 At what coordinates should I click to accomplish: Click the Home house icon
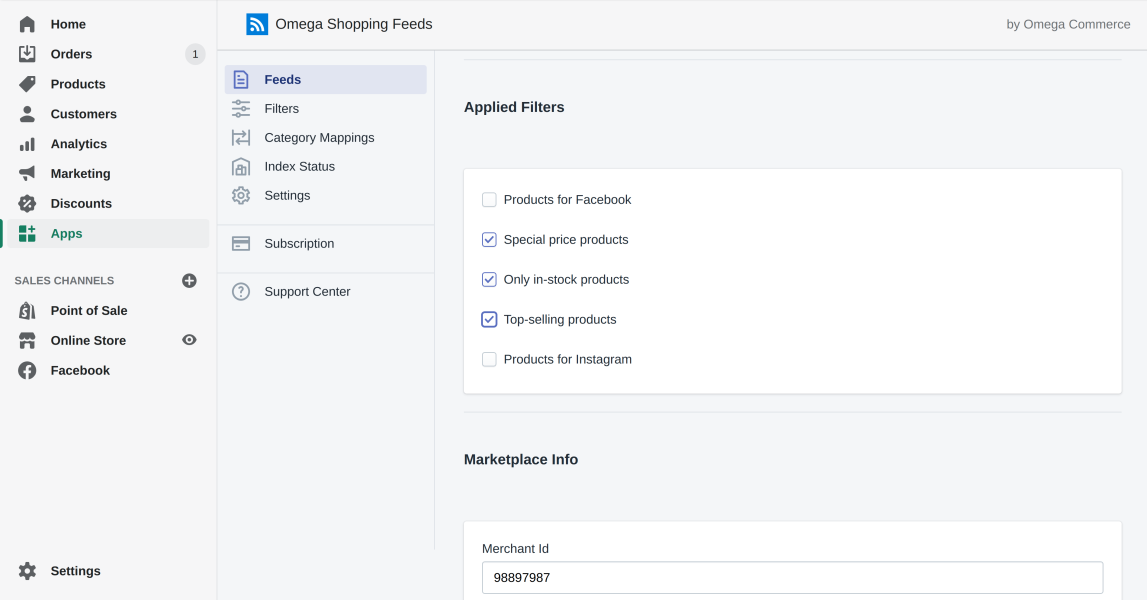tap(27, 24)
